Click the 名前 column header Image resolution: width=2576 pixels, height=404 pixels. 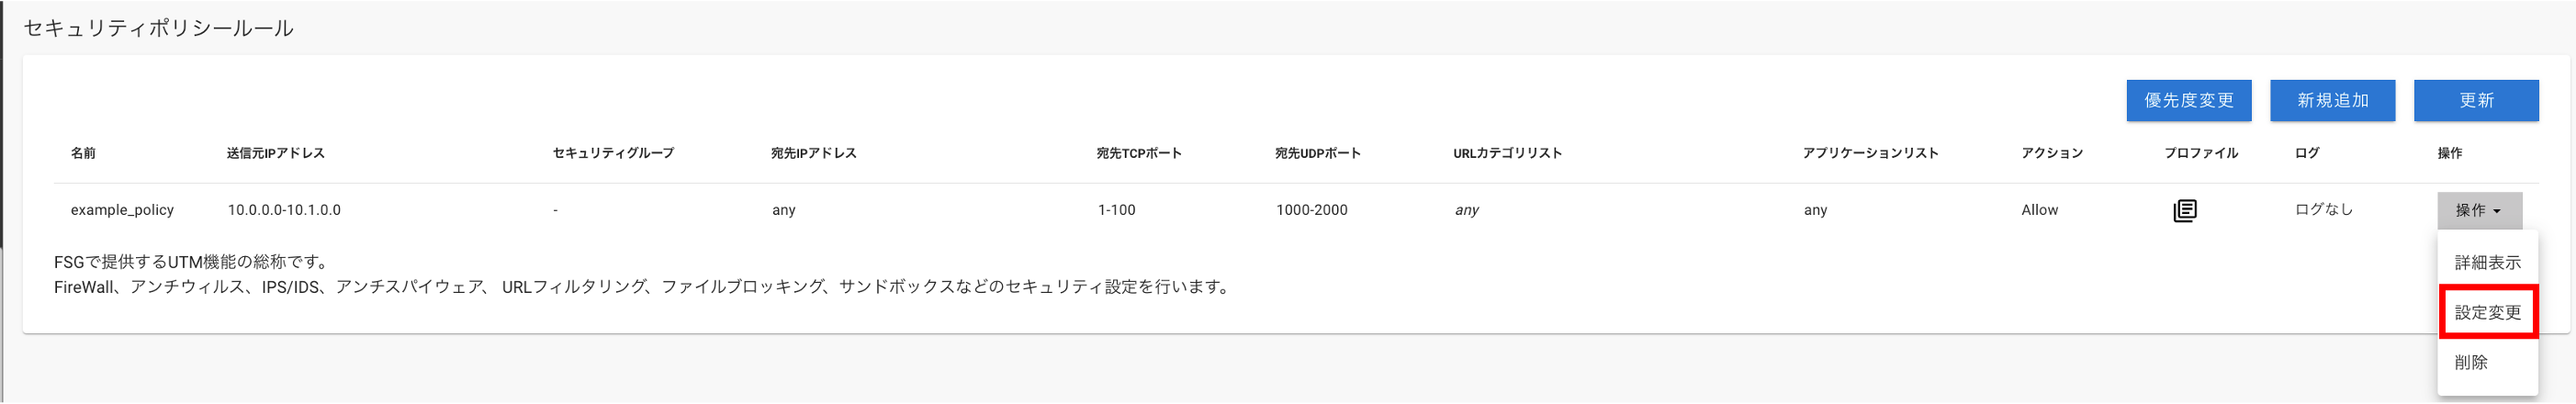tap(83, 153)
